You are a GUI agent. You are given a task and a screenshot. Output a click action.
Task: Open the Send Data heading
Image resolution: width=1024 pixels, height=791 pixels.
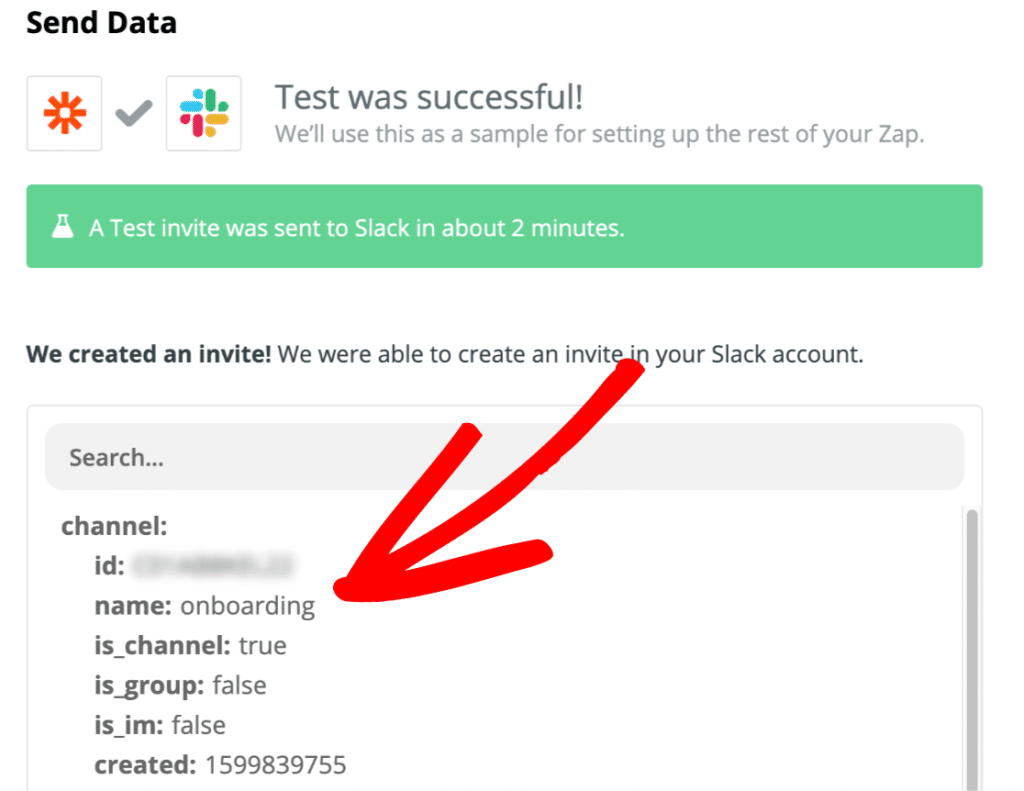(x=100, y=23)
